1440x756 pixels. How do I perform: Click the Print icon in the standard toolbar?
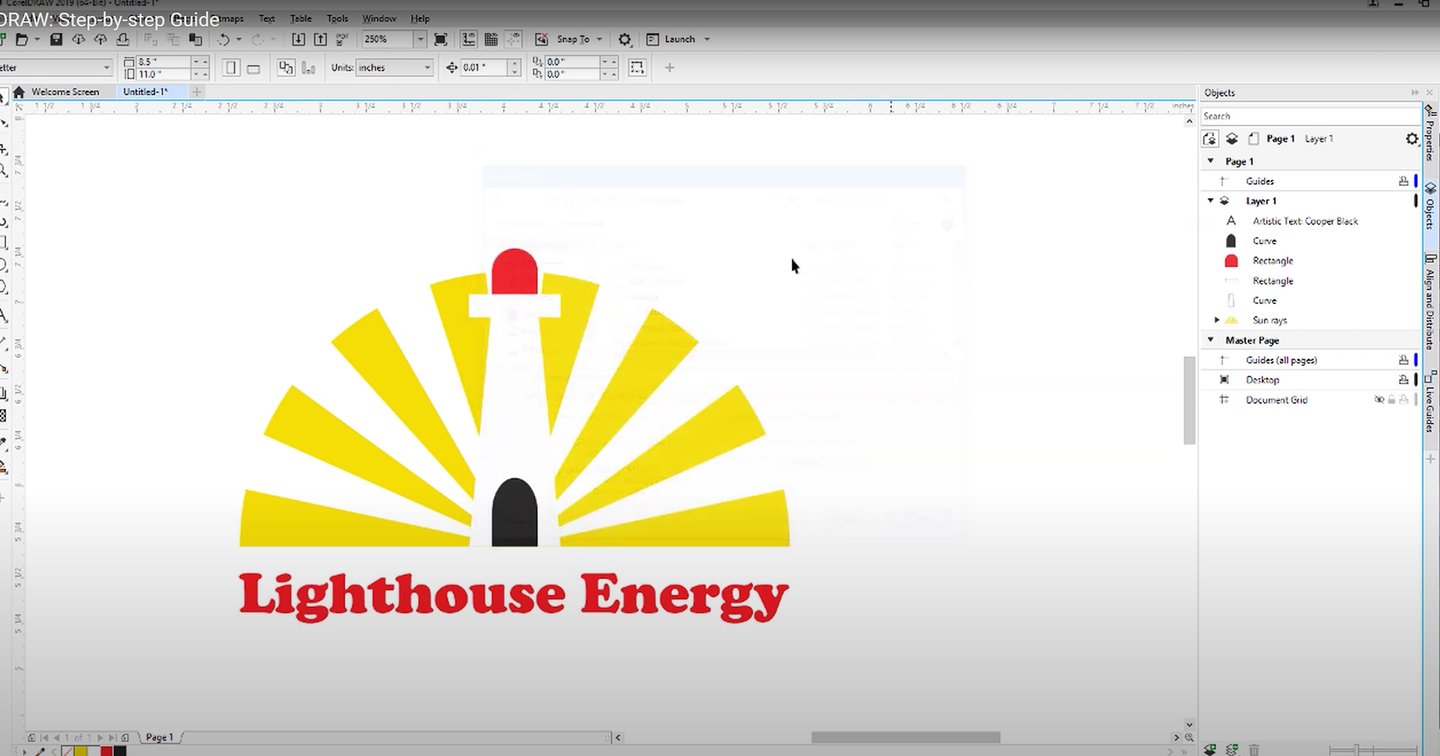(x=124, y=39)
